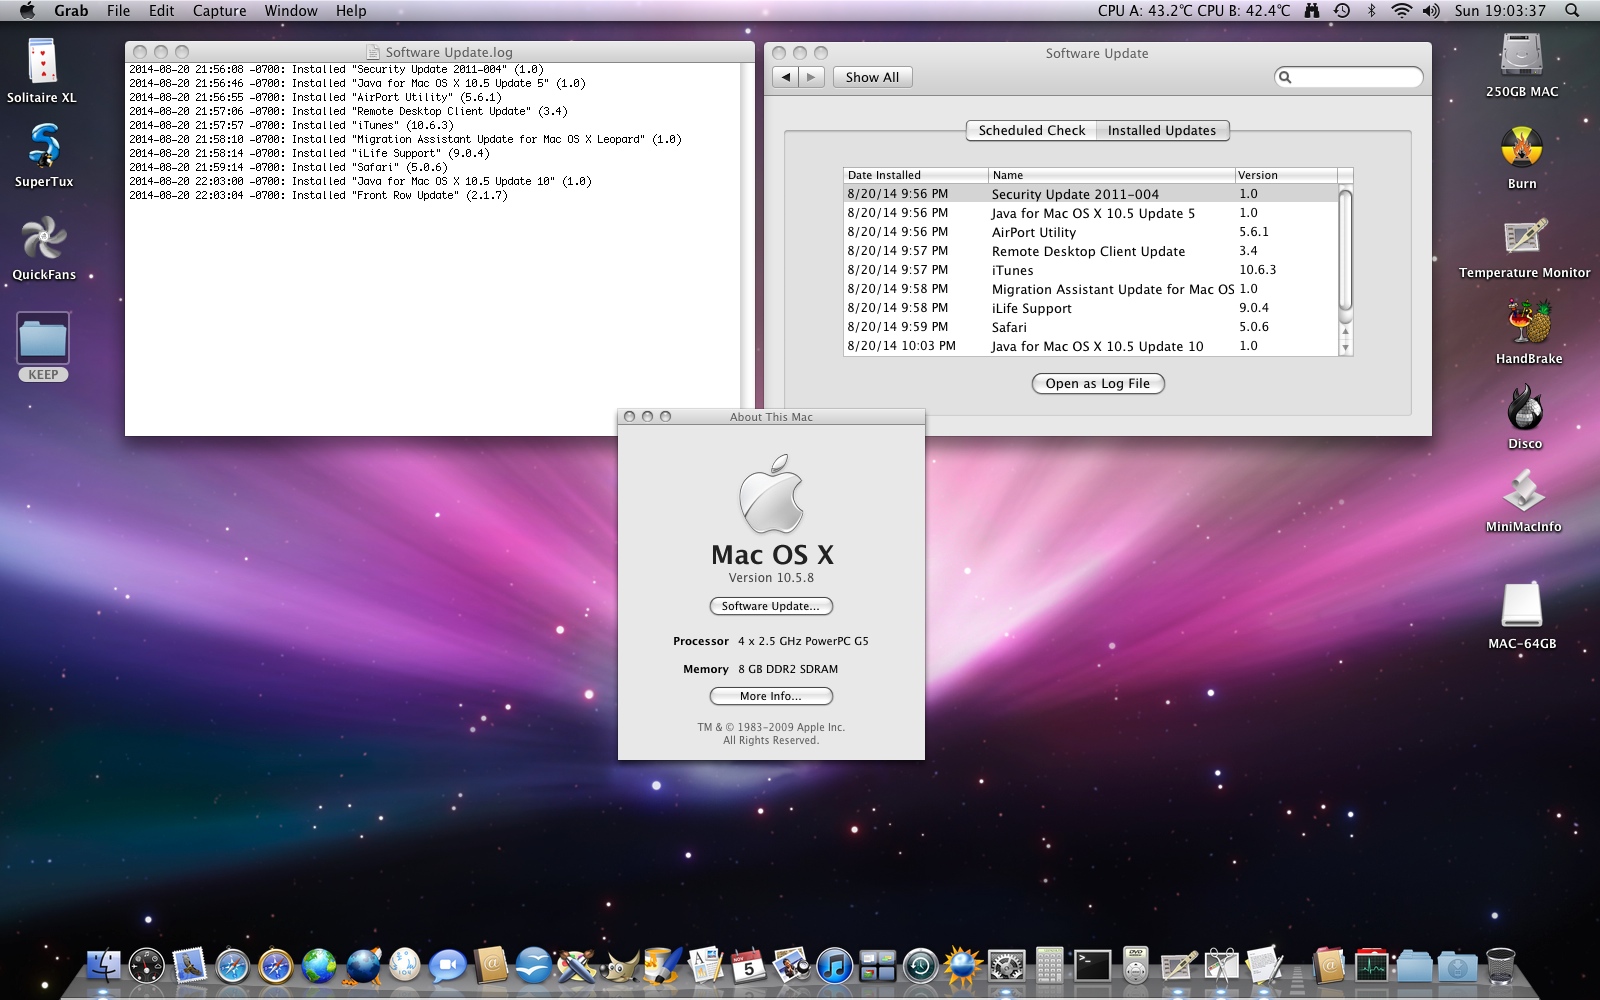This screenshot has width=1600, height=1000.
Task: Select SuperTux desktop icon
Action: [44, 146]
